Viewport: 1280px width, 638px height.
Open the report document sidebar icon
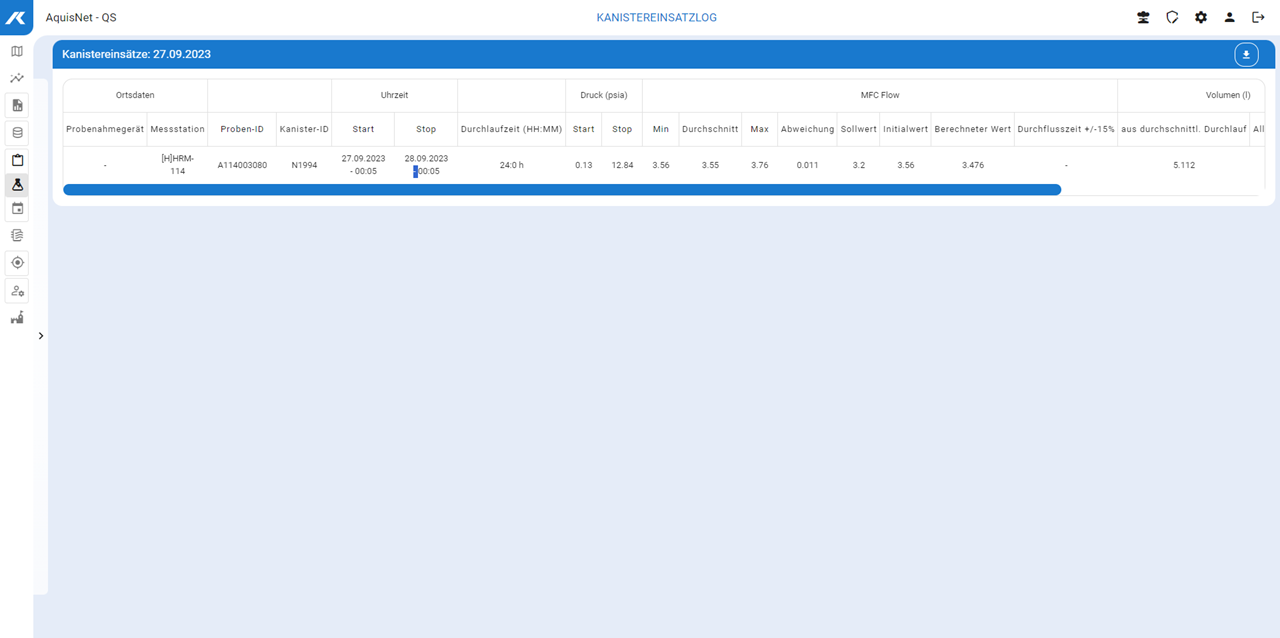(x=17, y=105)
